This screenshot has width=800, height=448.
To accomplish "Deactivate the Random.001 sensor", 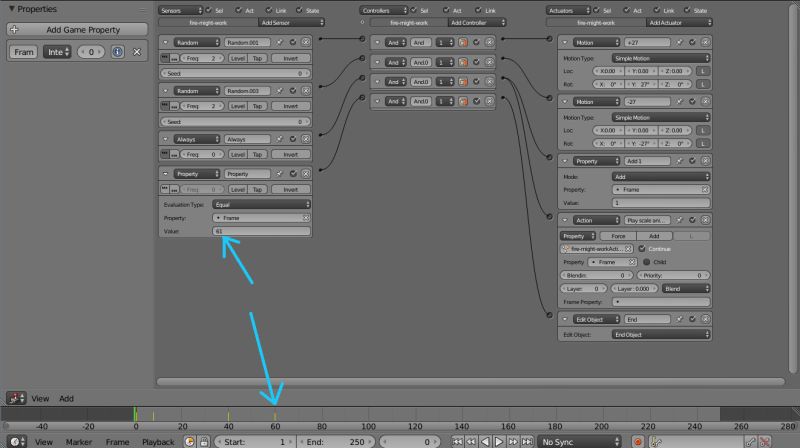I will 293,42.
